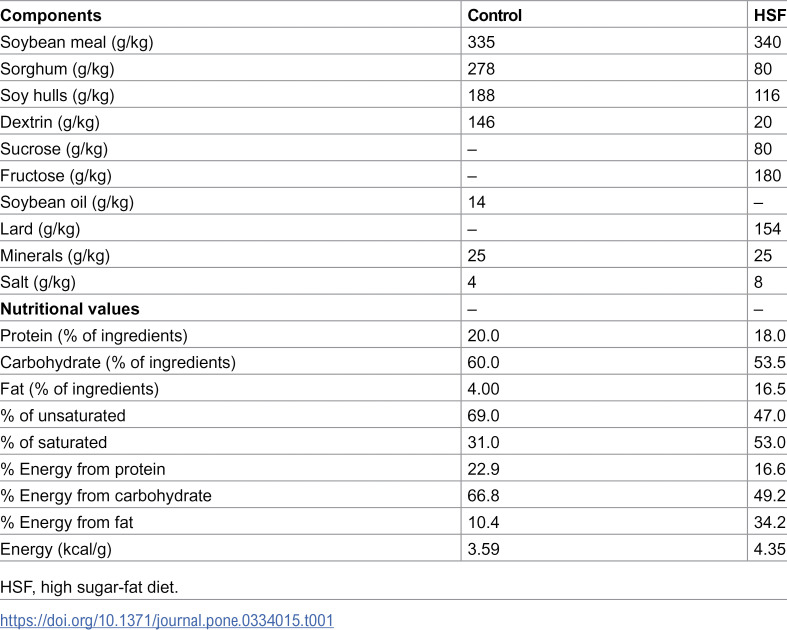Screen dimensions: 787x630
Task: Select the Nutritional values subheading
Action: point(70,309)
